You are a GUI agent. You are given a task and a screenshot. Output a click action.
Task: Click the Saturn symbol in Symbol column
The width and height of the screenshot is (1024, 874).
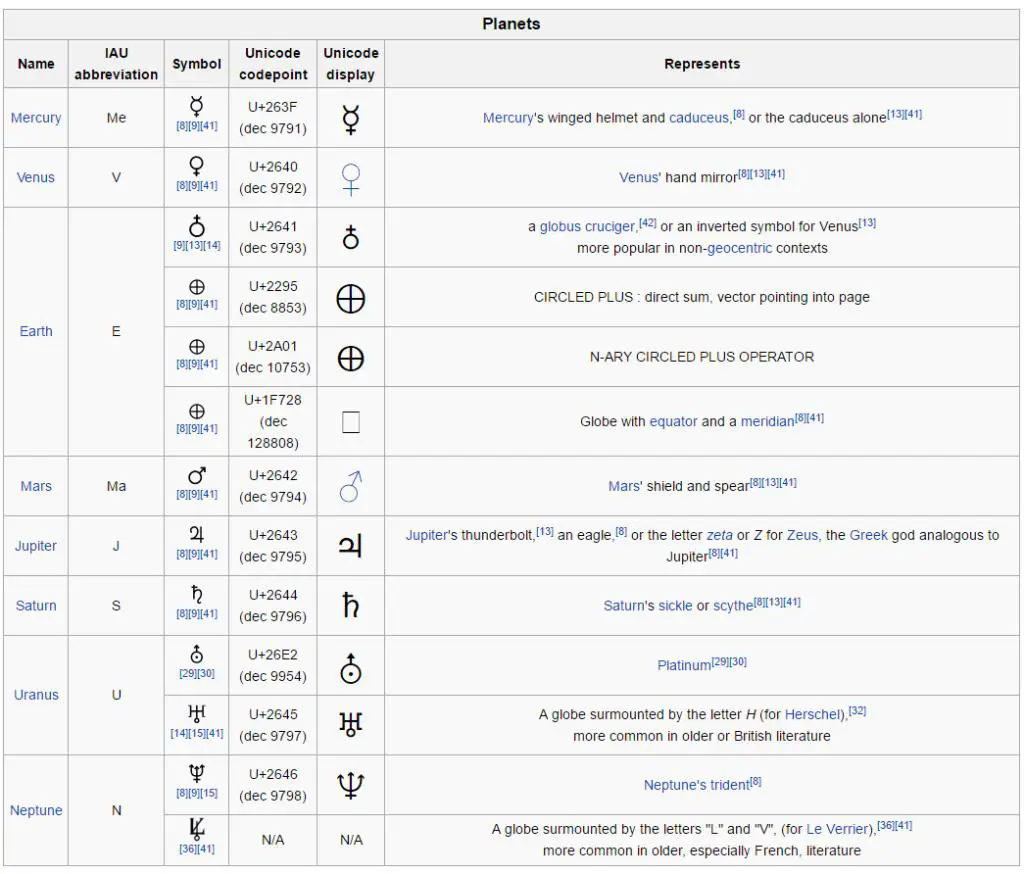[x=196, y=595]
